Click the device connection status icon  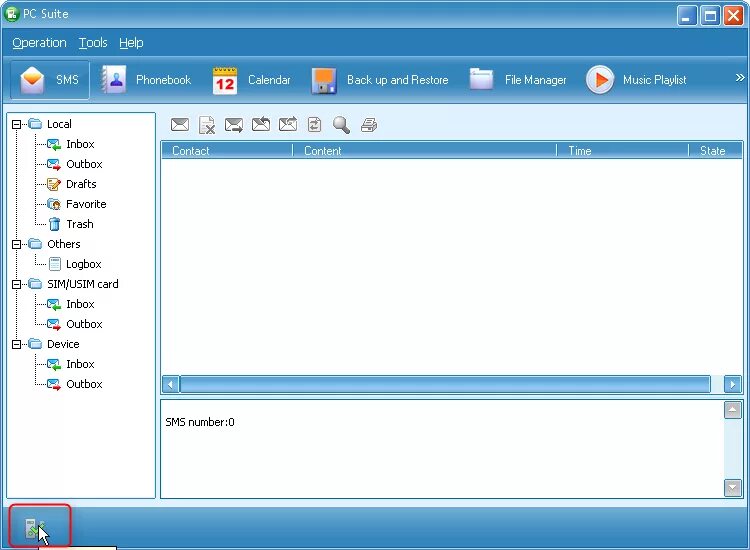35,528
